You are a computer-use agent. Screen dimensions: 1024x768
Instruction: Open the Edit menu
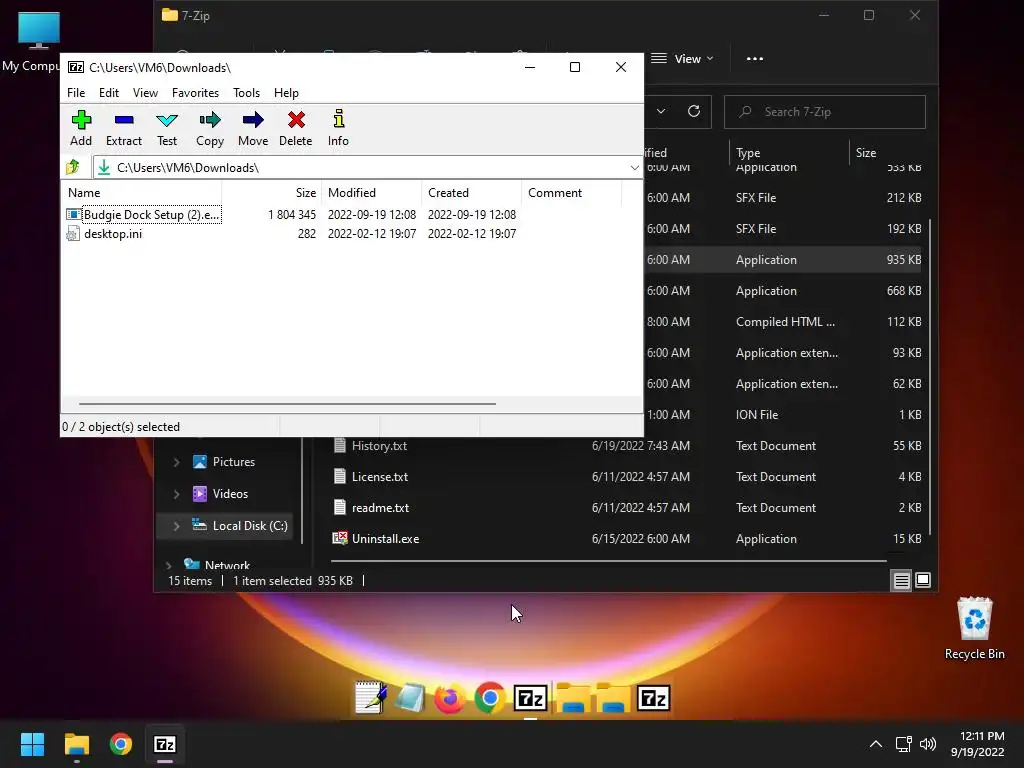pyautogui.click(x=108, y=93)
